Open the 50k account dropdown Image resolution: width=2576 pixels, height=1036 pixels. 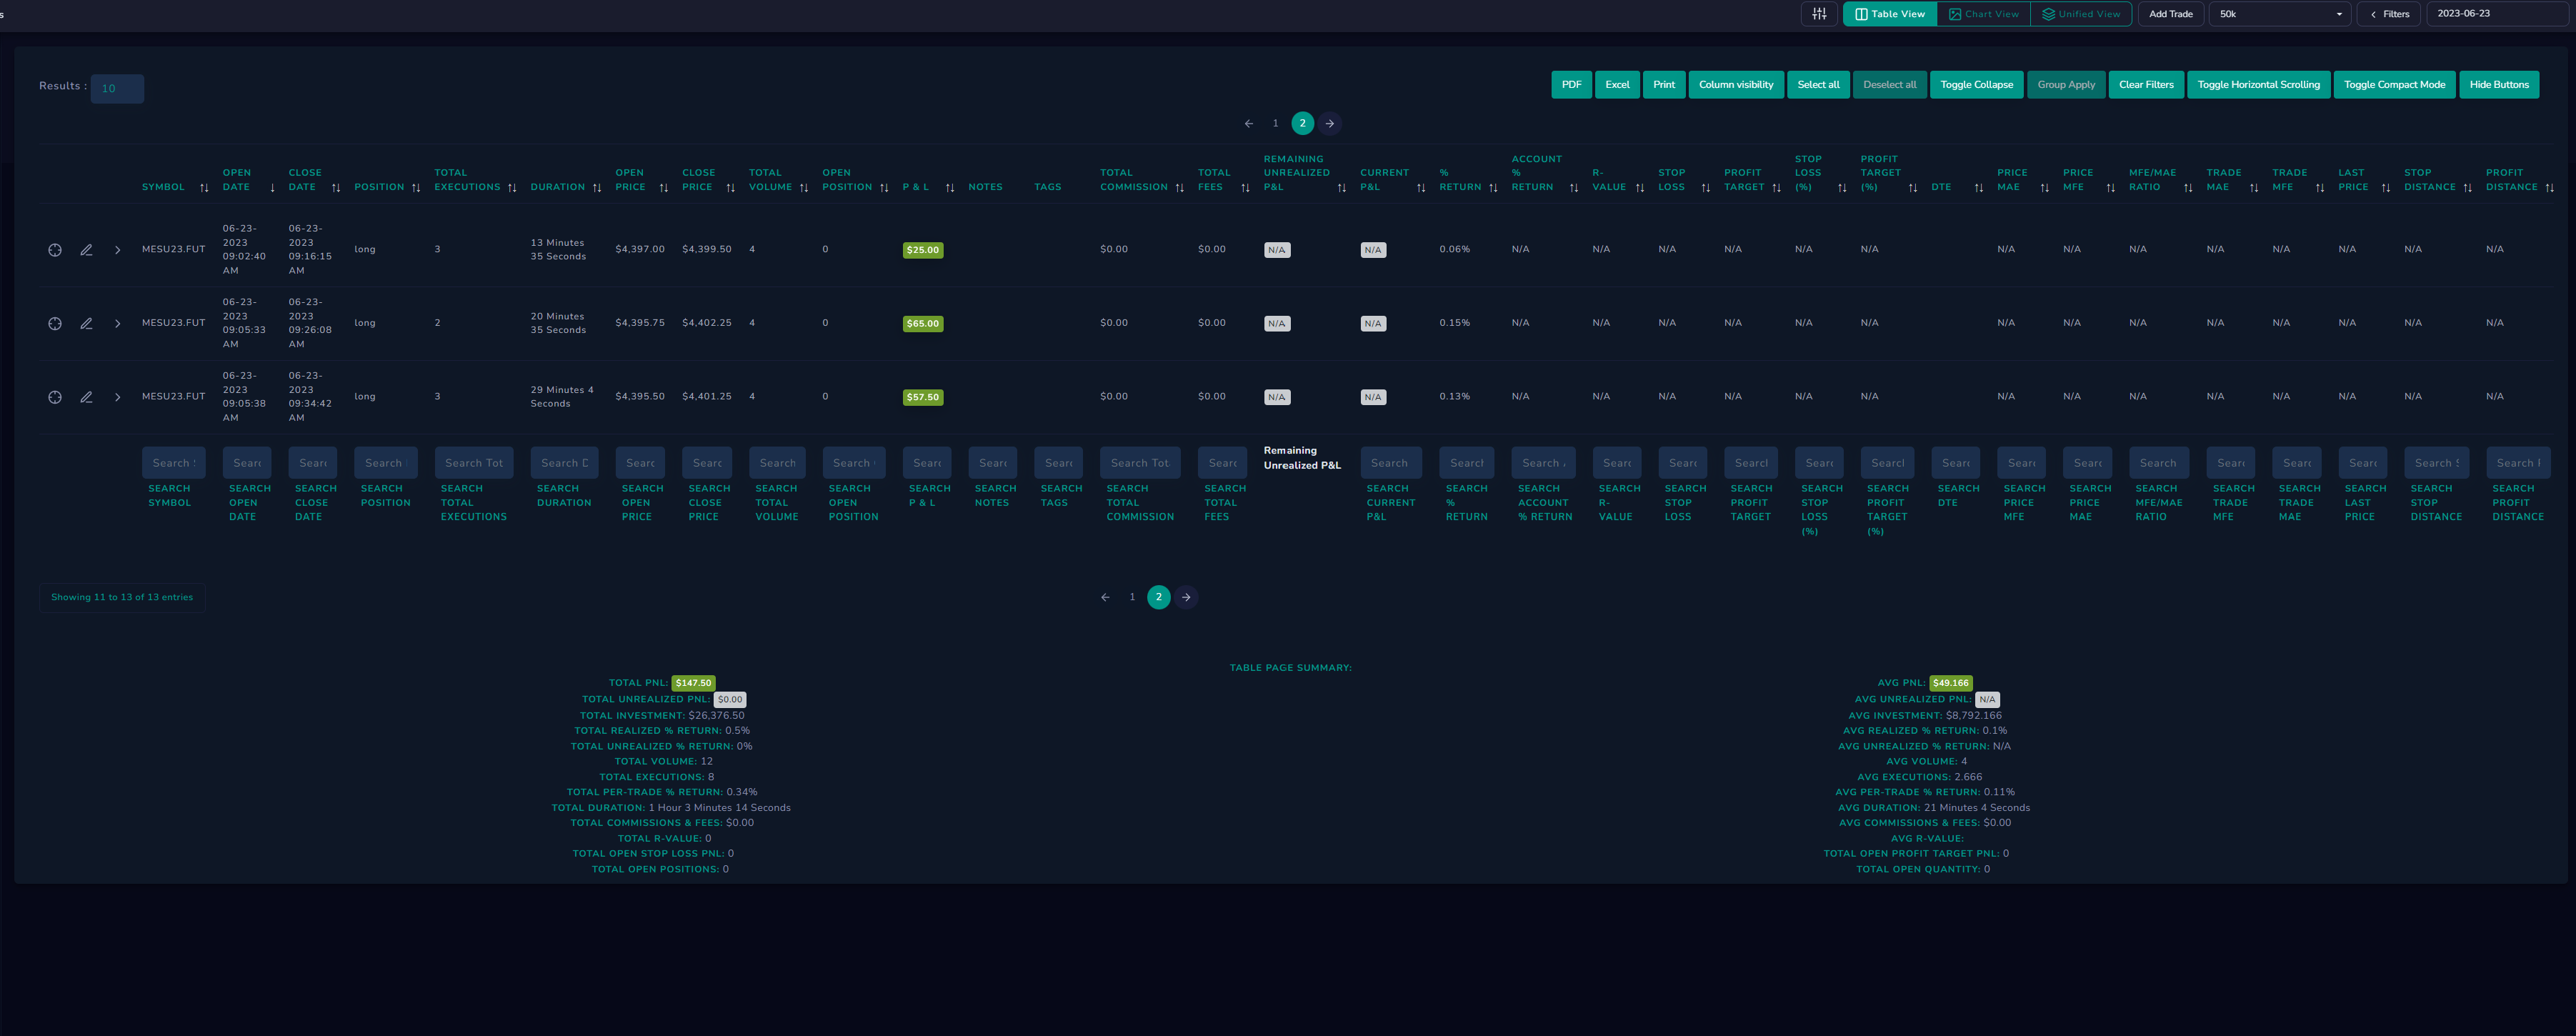2280,14
